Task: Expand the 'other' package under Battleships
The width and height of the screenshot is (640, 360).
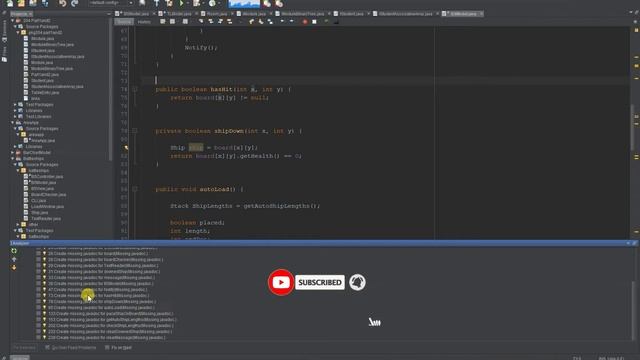Action: click(18, 224)
